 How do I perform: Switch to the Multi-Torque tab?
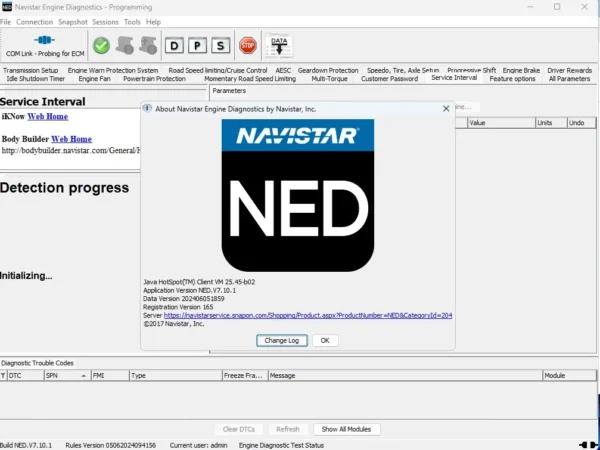tap(329, 79)
